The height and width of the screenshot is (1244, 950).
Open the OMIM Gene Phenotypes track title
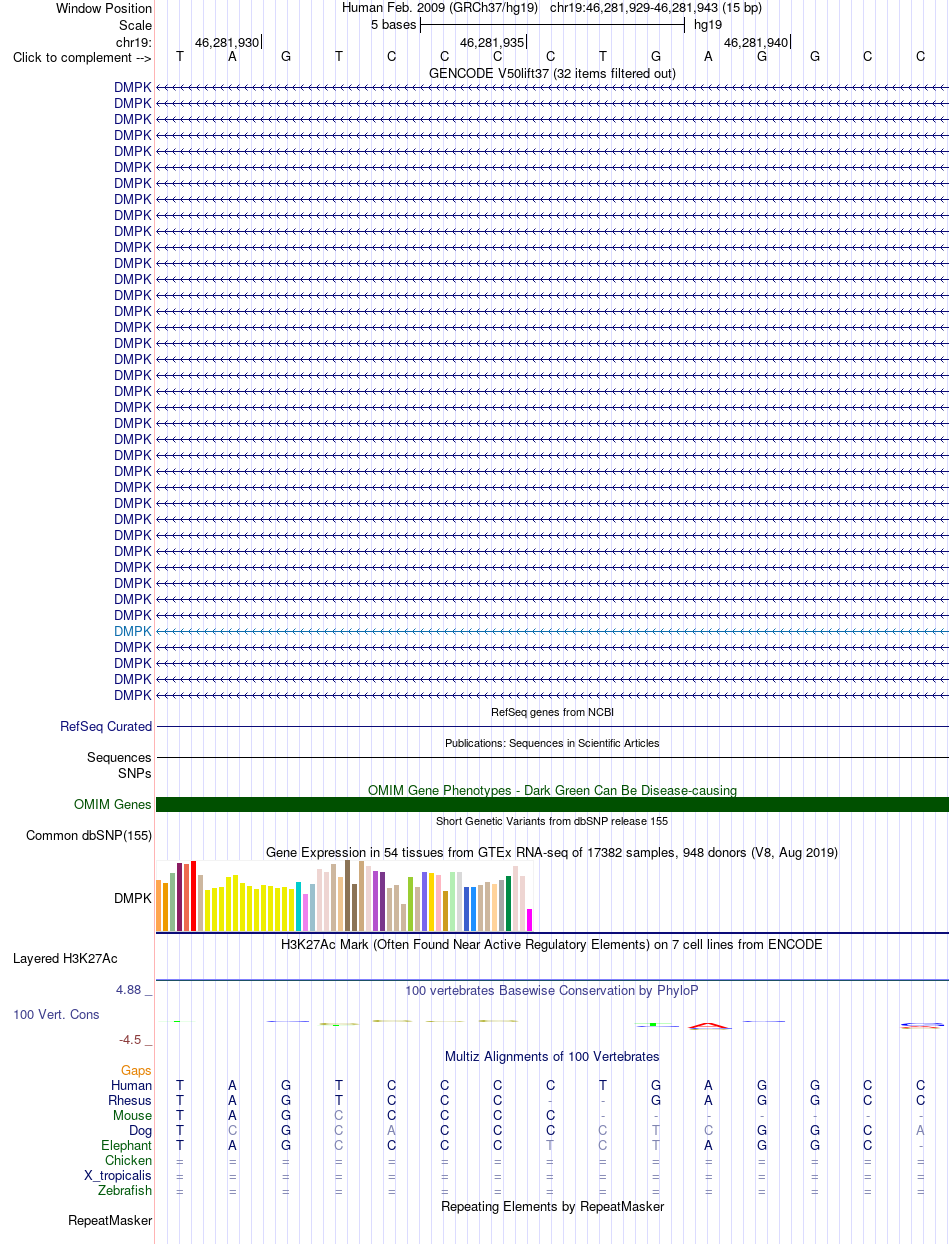coord(552,790)
